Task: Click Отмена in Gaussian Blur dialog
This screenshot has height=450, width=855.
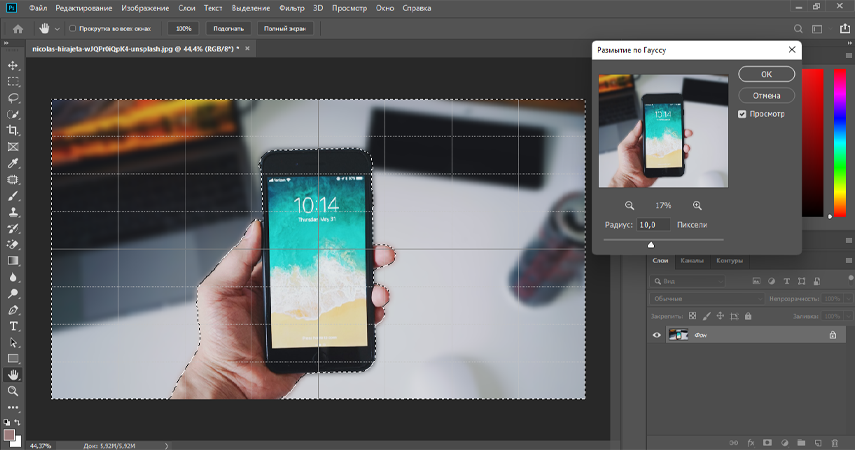Action: pos(766,95)
